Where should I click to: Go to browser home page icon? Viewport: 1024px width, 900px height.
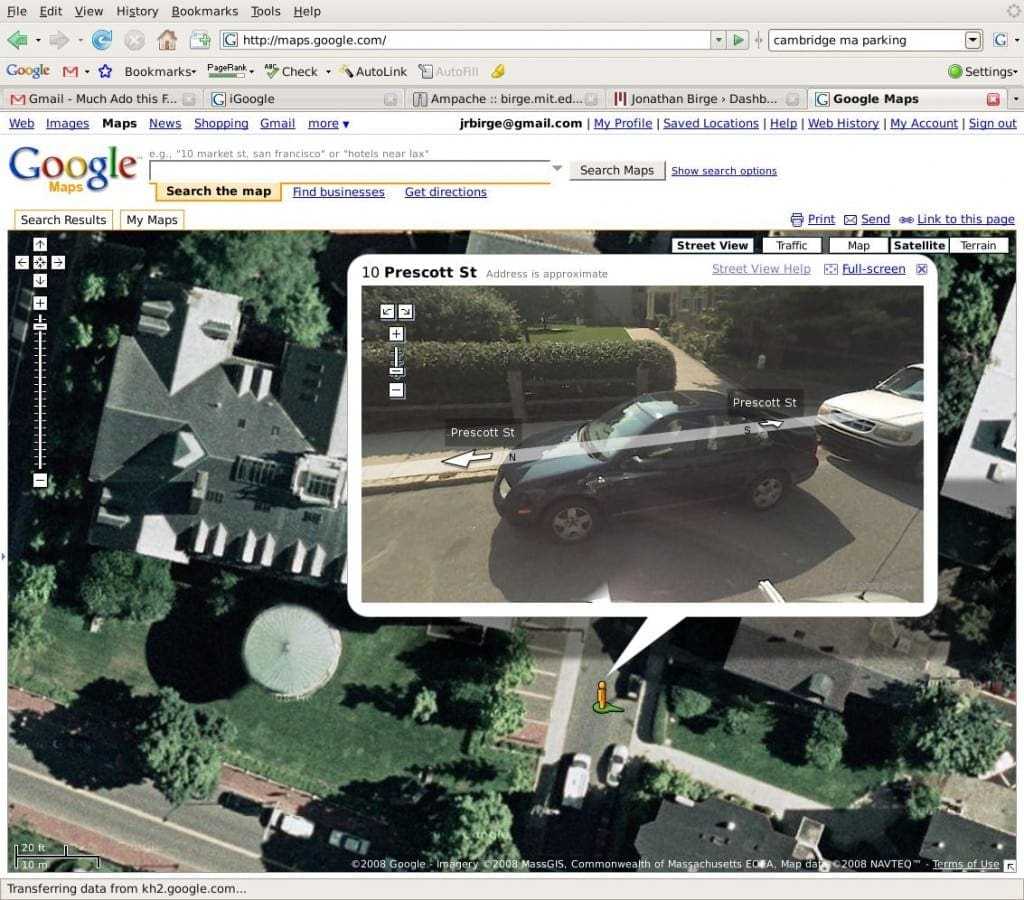click(166, 40)
